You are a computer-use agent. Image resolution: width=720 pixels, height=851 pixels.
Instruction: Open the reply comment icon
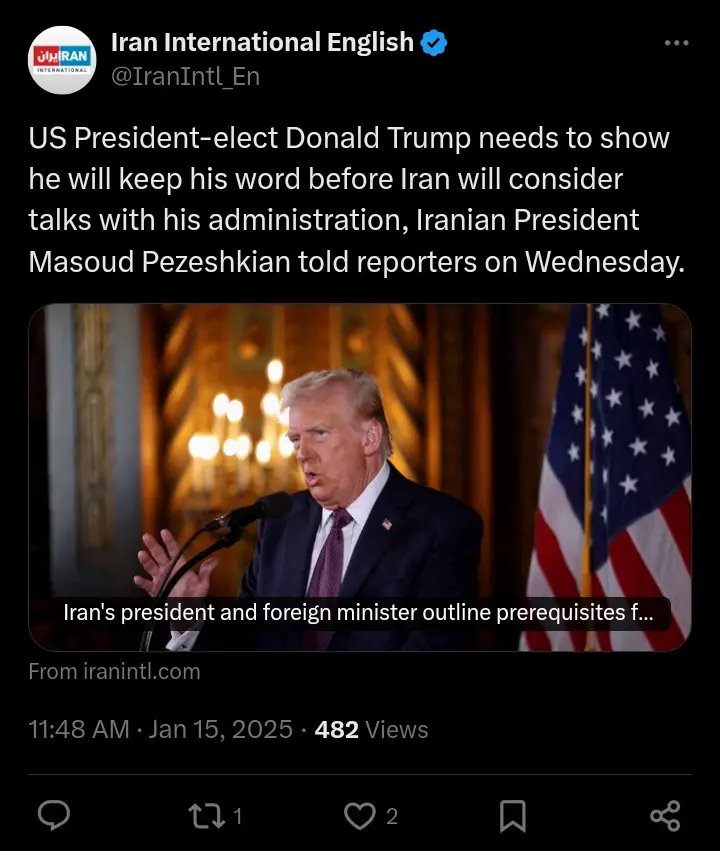[x=54, y=815]
